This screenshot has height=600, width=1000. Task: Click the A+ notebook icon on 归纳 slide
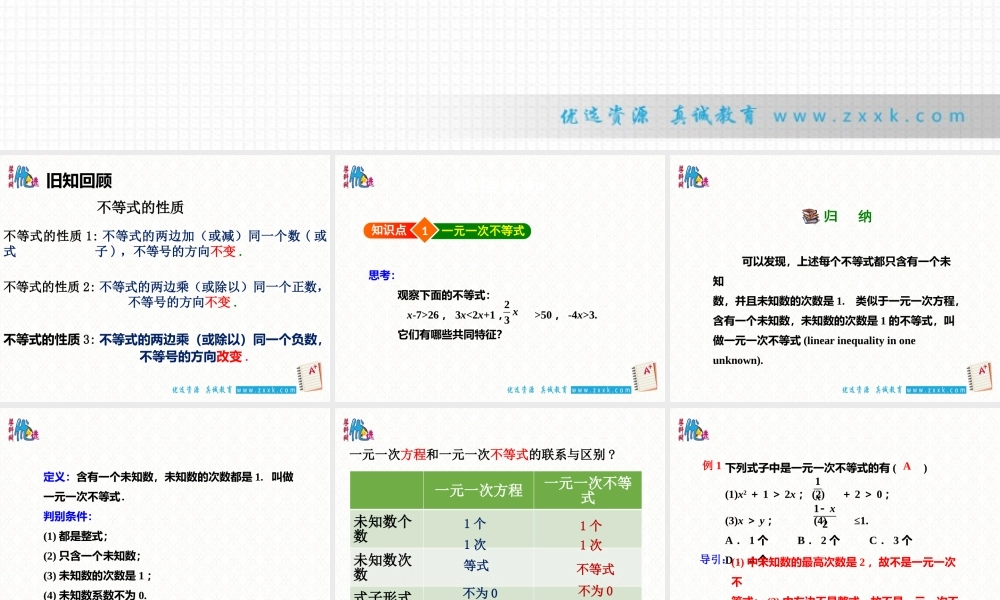(x=980, y=377)
